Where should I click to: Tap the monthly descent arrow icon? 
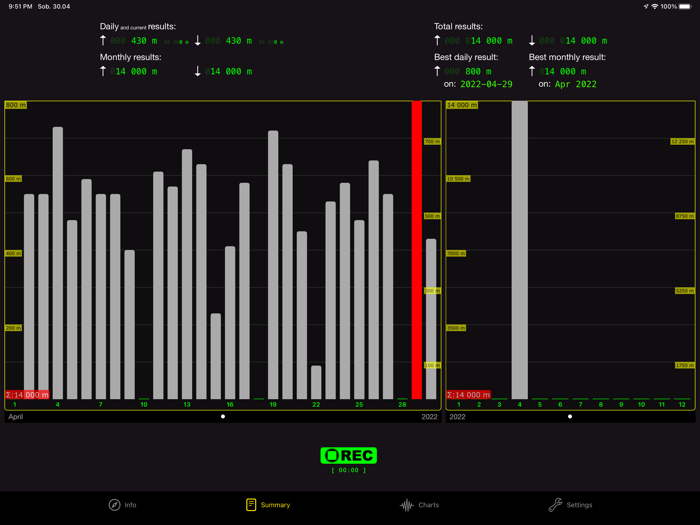pyautogui.click(x=198, y=71)
